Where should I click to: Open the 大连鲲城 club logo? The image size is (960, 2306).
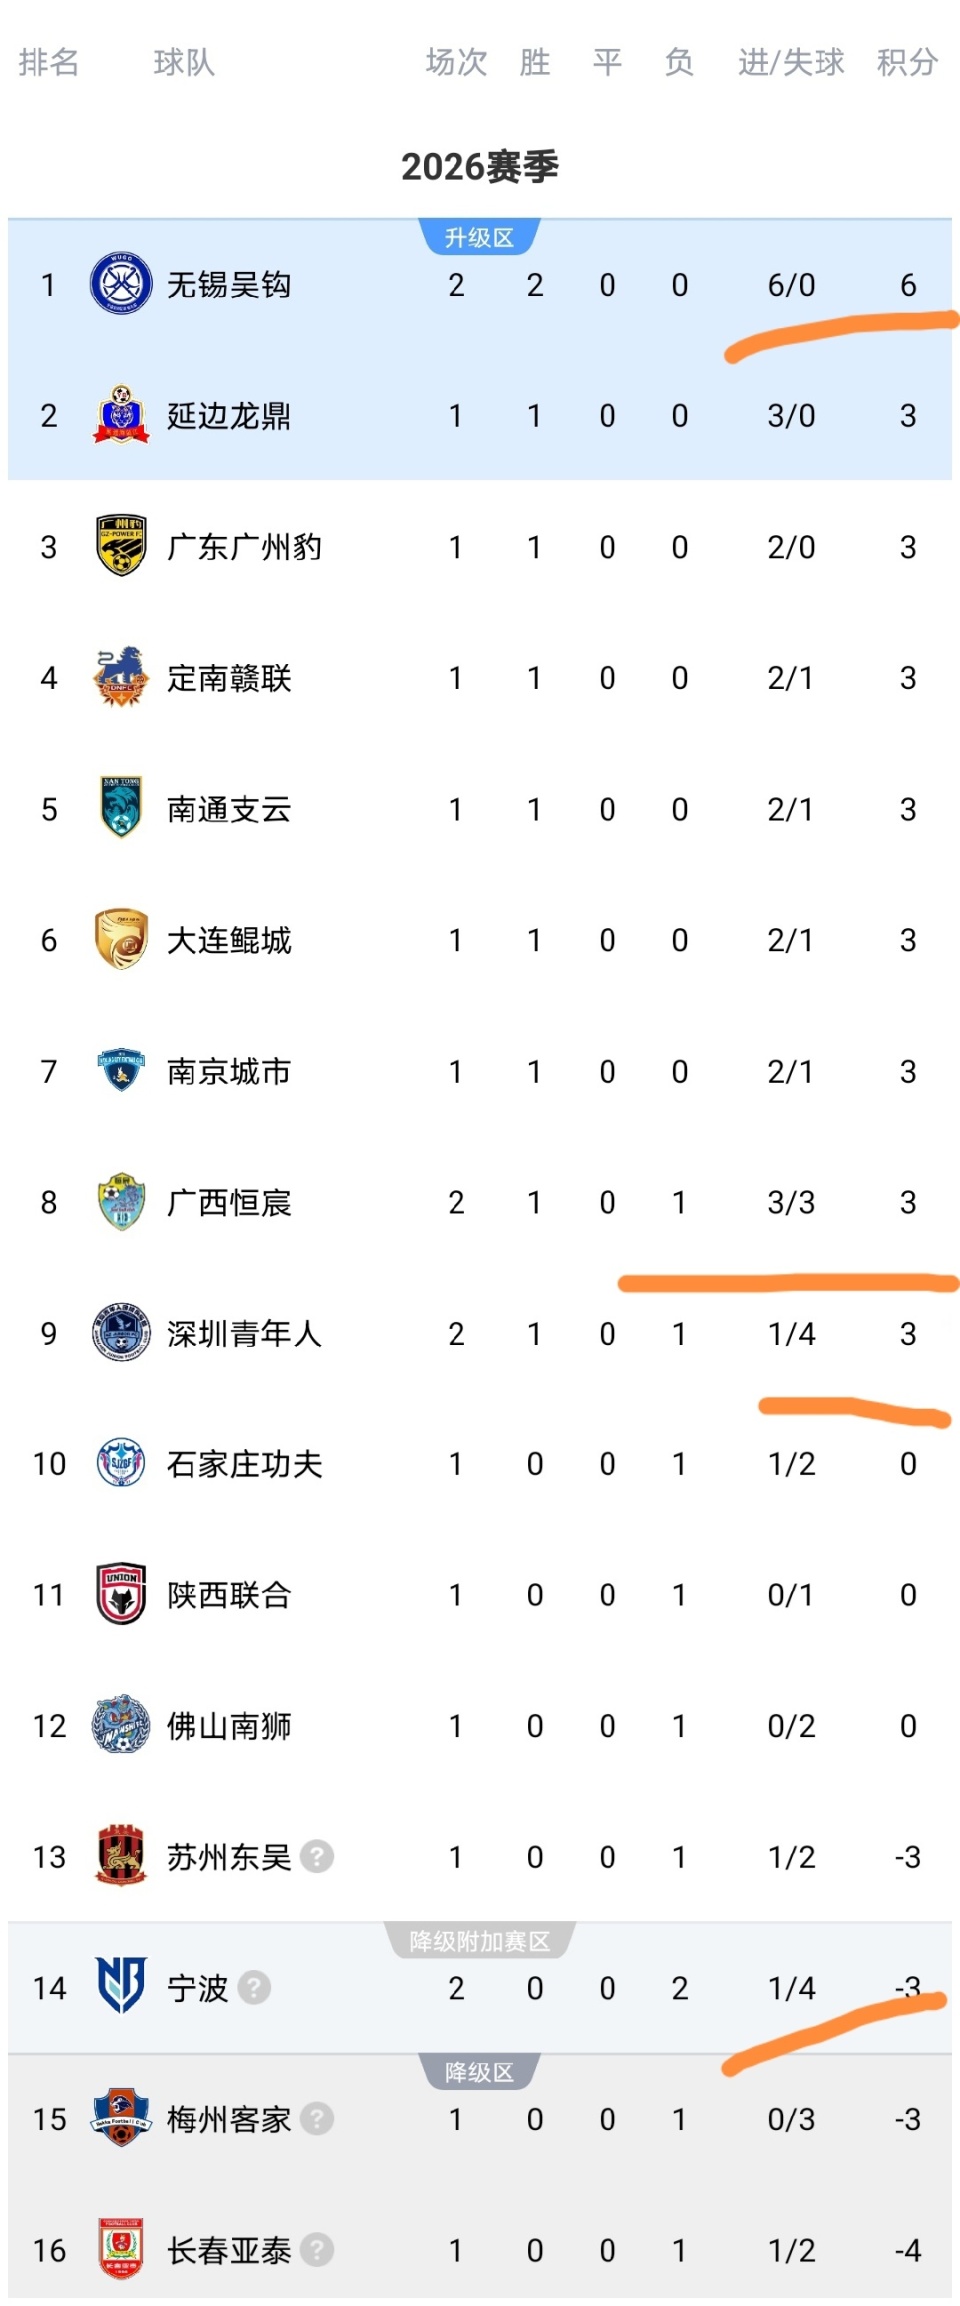121,939
